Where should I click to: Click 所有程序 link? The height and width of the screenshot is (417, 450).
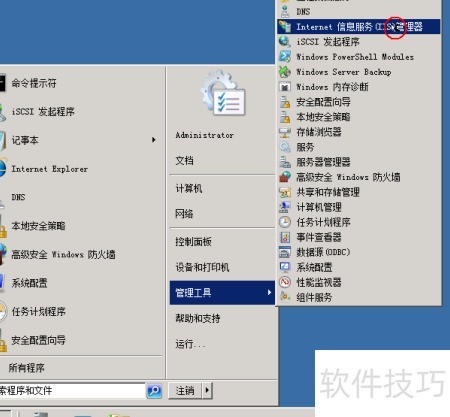pos(27,368)
